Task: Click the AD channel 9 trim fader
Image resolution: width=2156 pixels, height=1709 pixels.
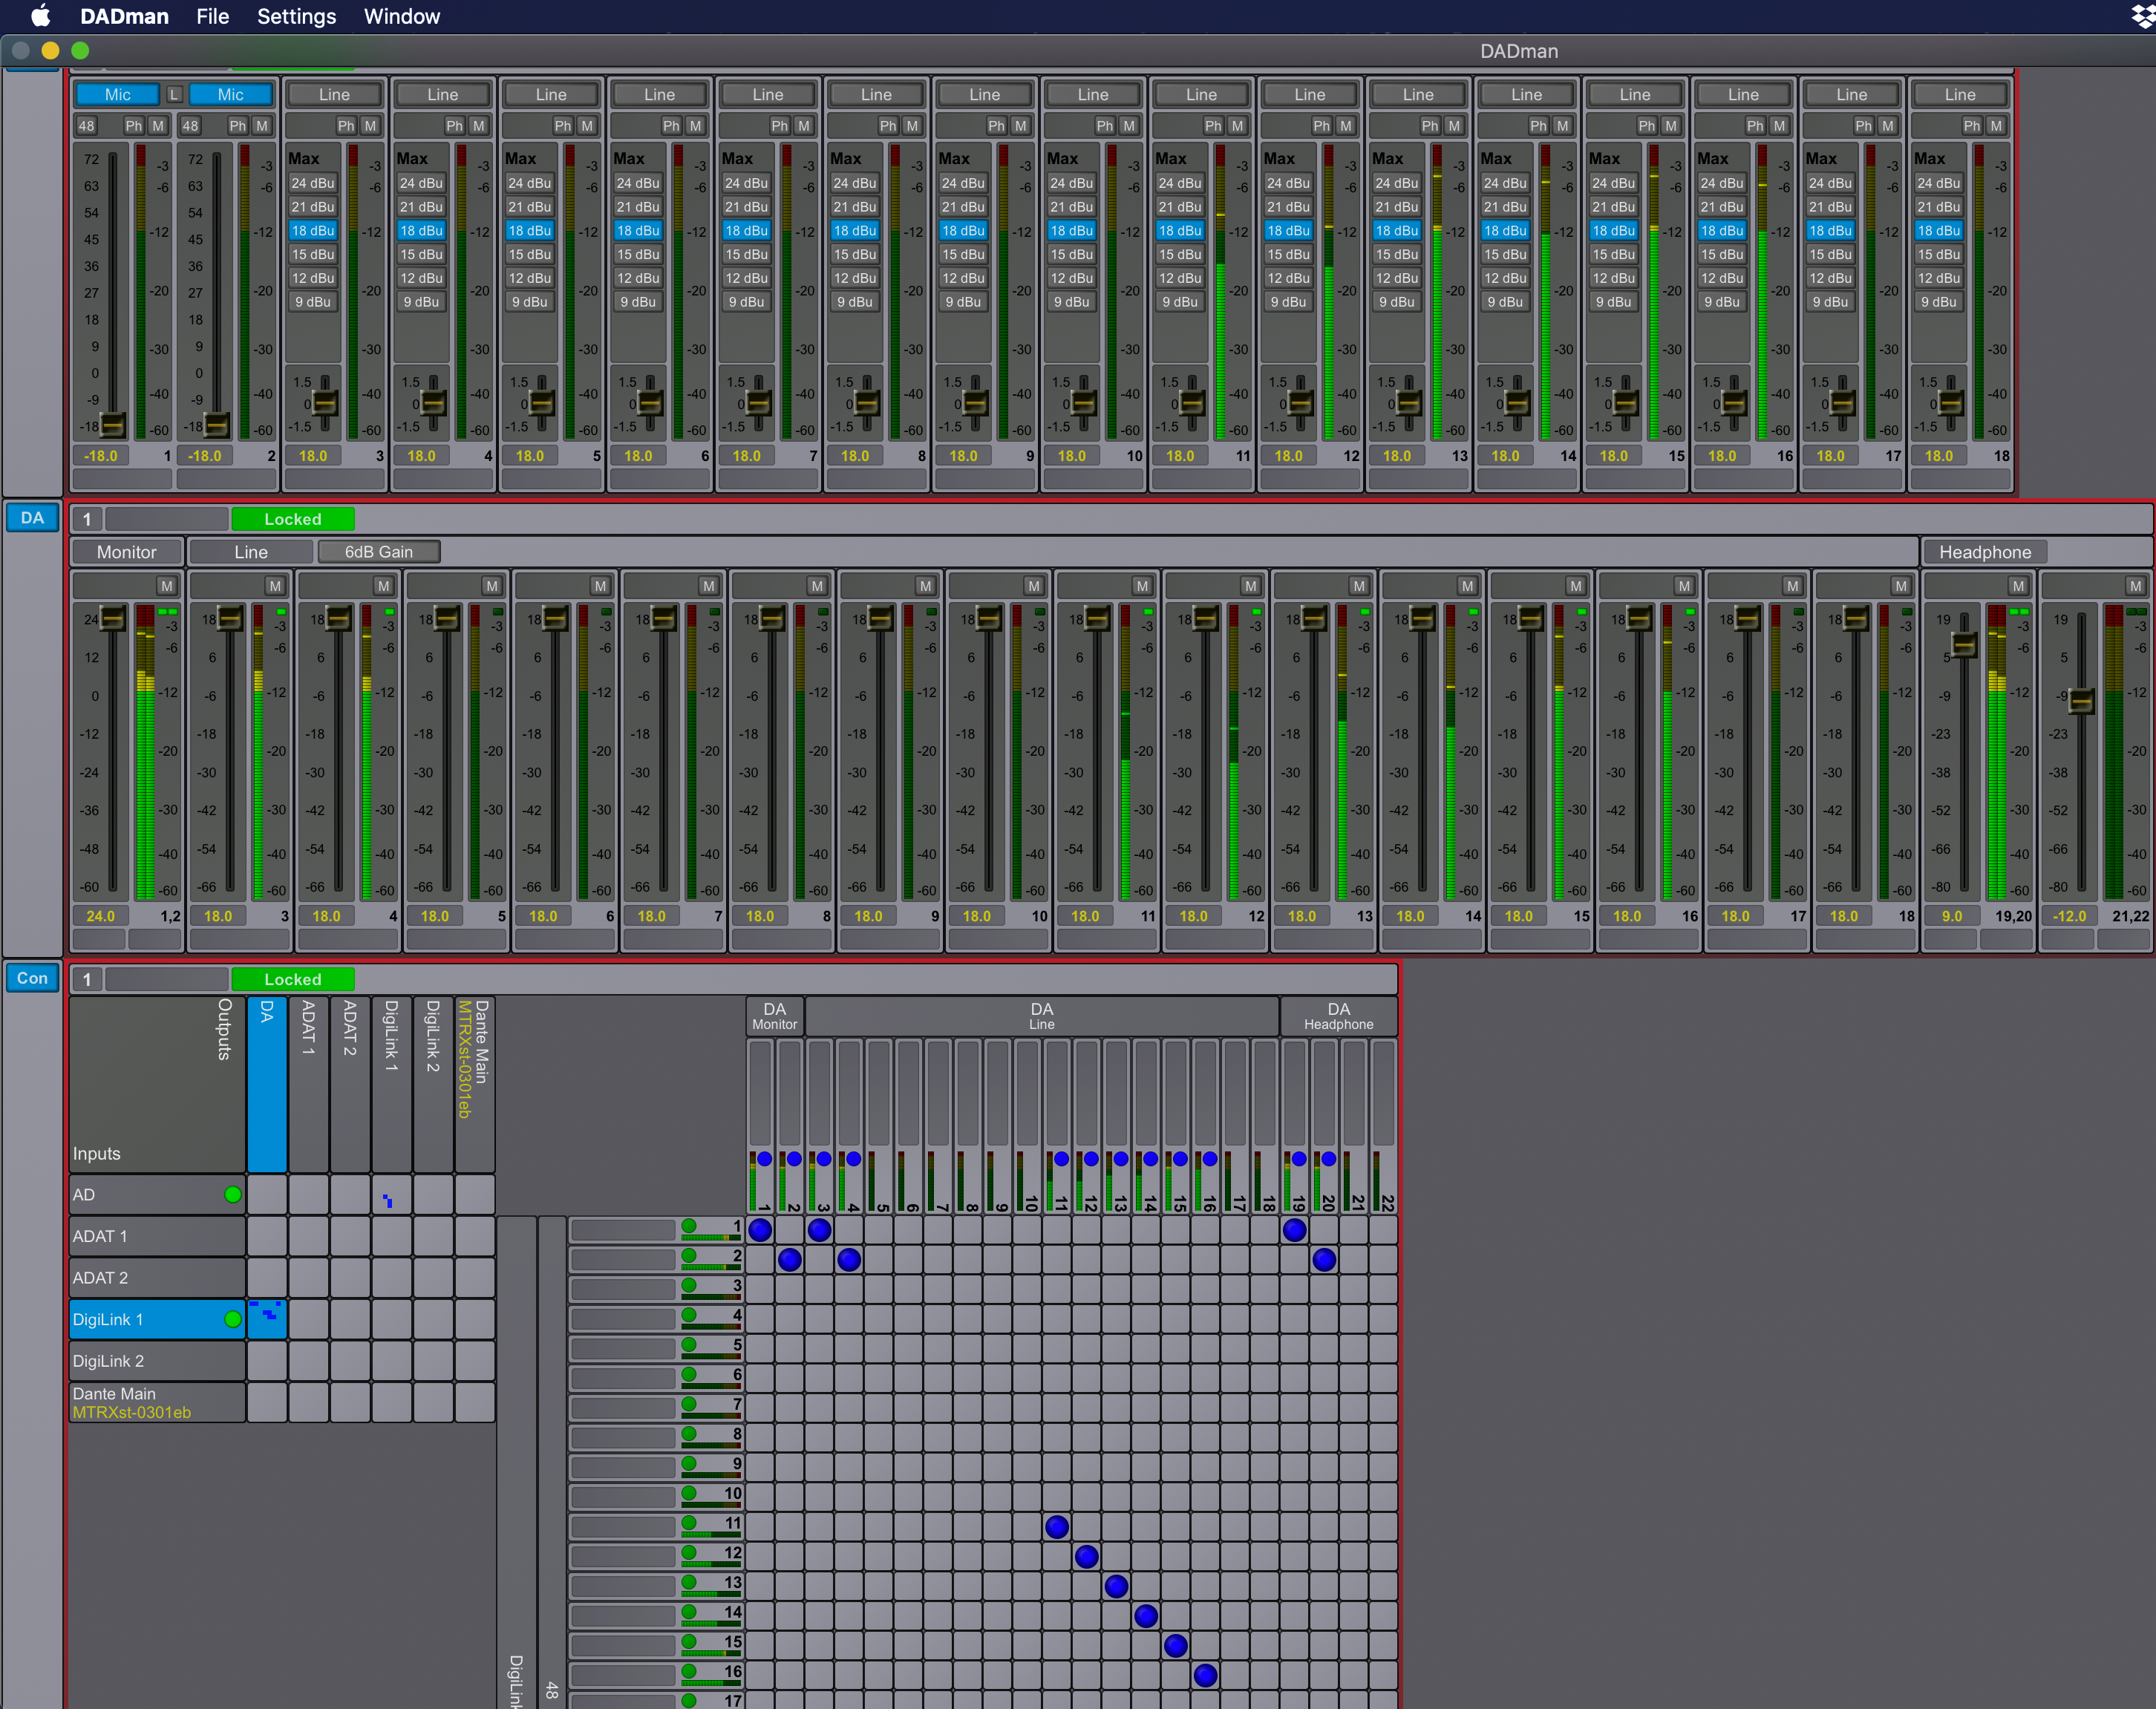Action: coord(976,403)
